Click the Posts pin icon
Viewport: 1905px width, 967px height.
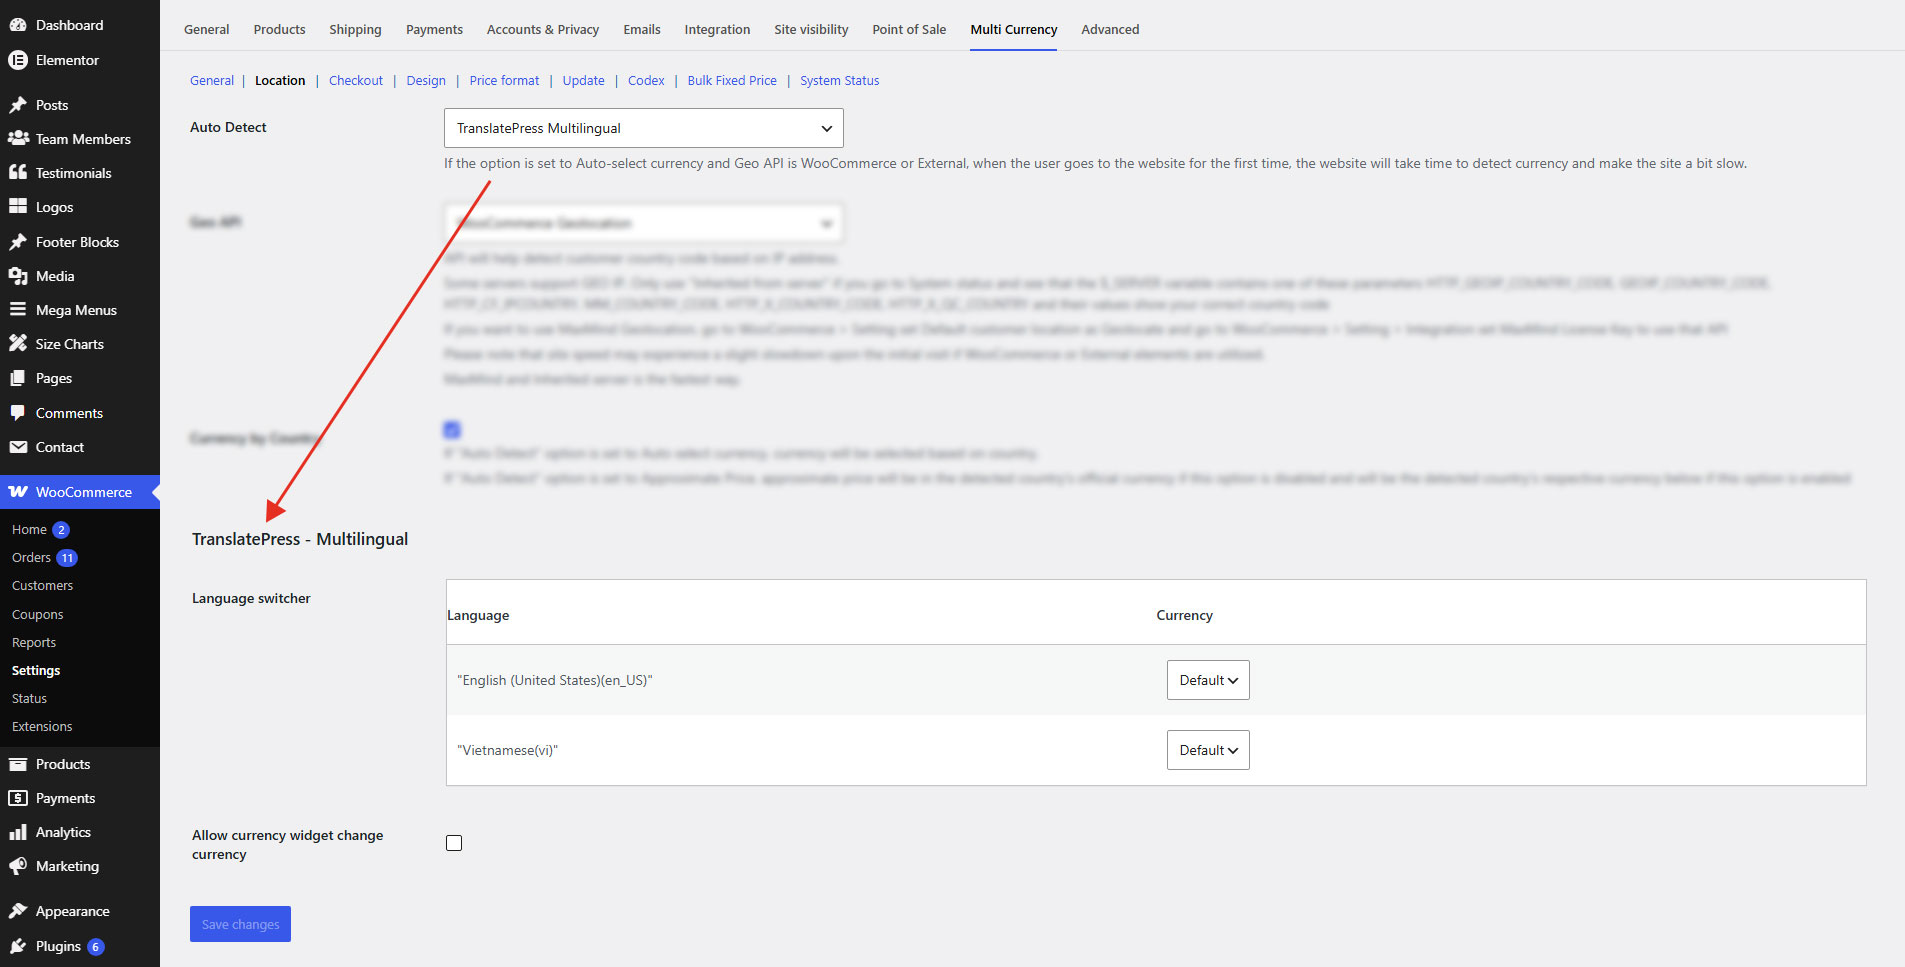[18, 105]
